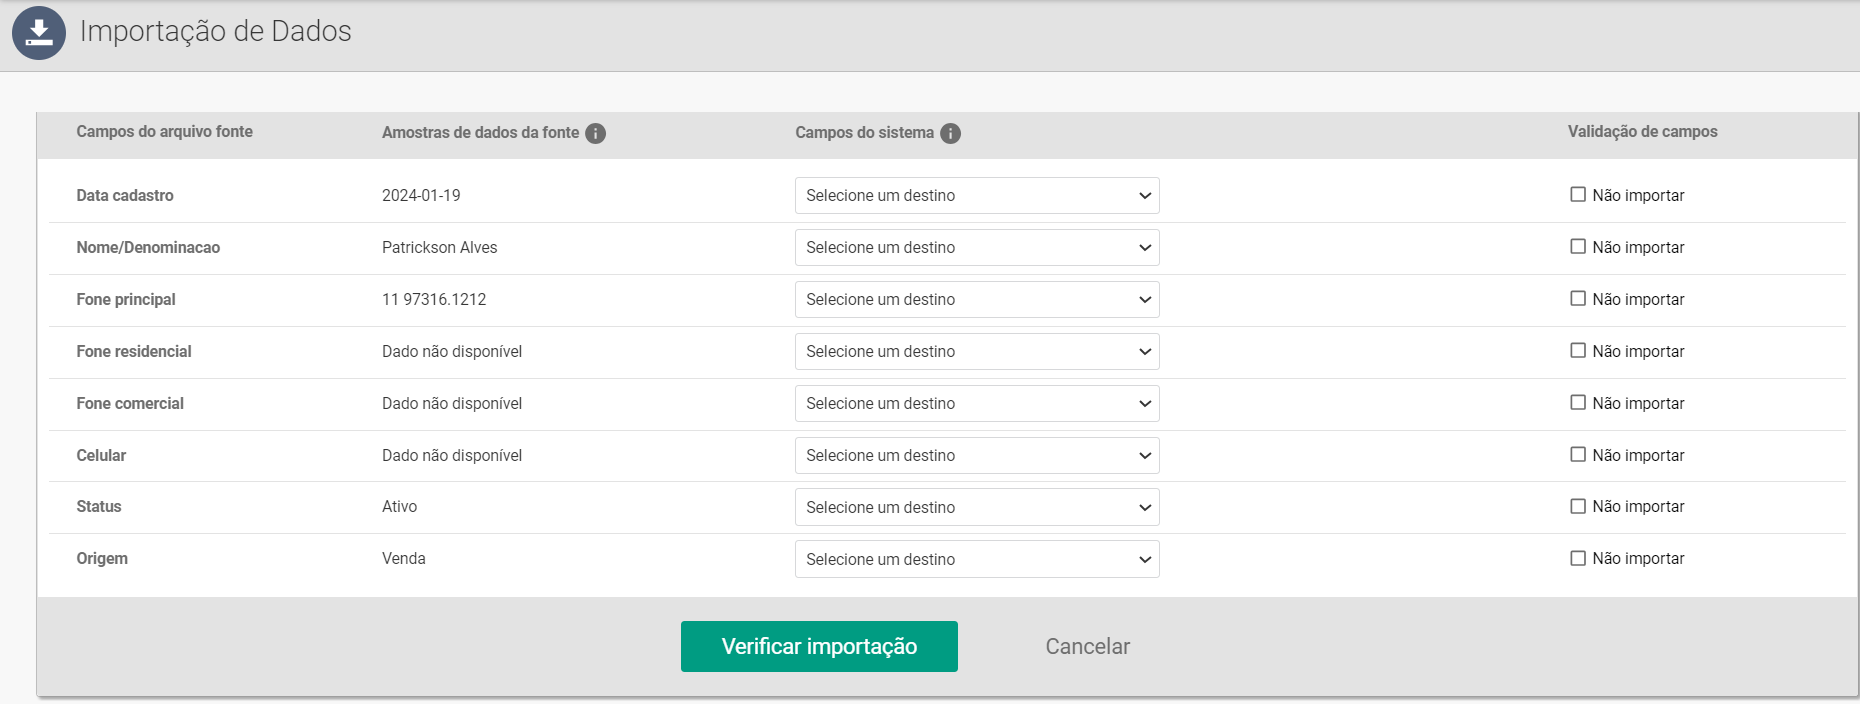Open destination dropdown for Fone principal
Screen dimensions: 1860x704
(976, 300)
